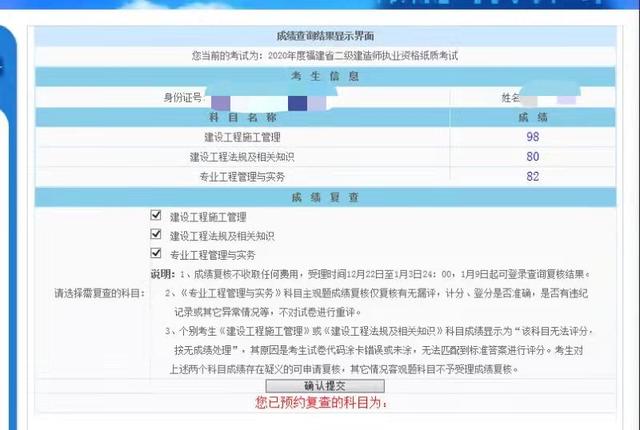640x430 pixels.
Task: Toggle the 建设工程法规及相关知识 review checkbox
Action: pos(156,234)
